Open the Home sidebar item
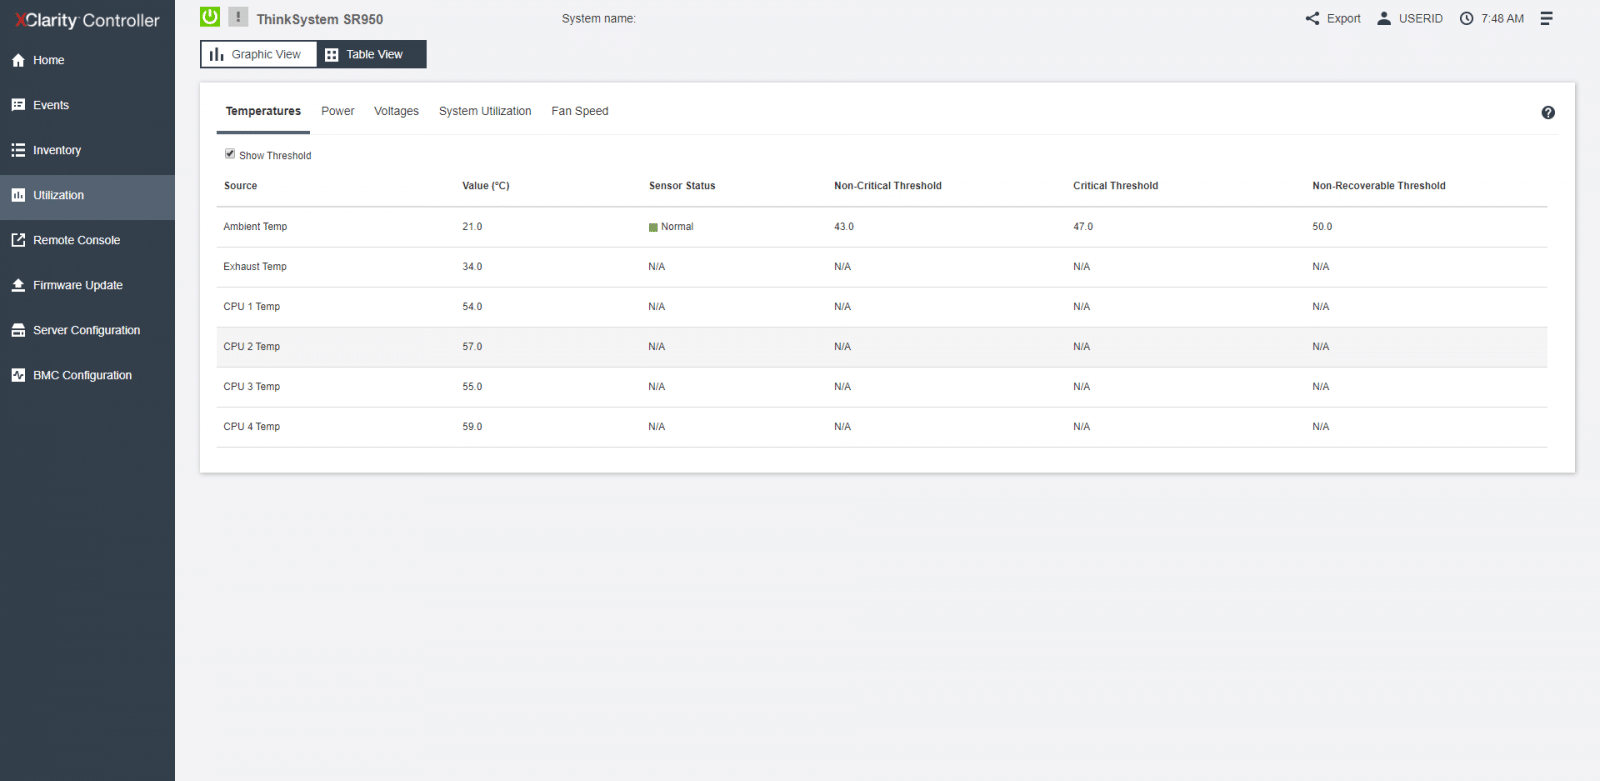1600x781 pixels. pyautogui.click(x=87, y=60)
